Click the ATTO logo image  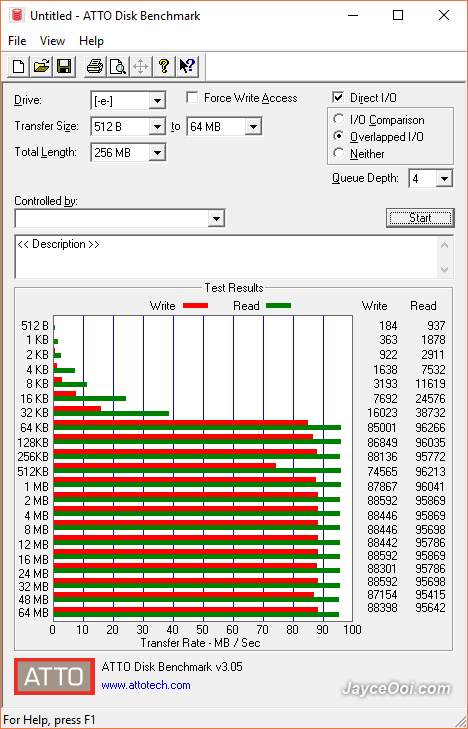54,676
